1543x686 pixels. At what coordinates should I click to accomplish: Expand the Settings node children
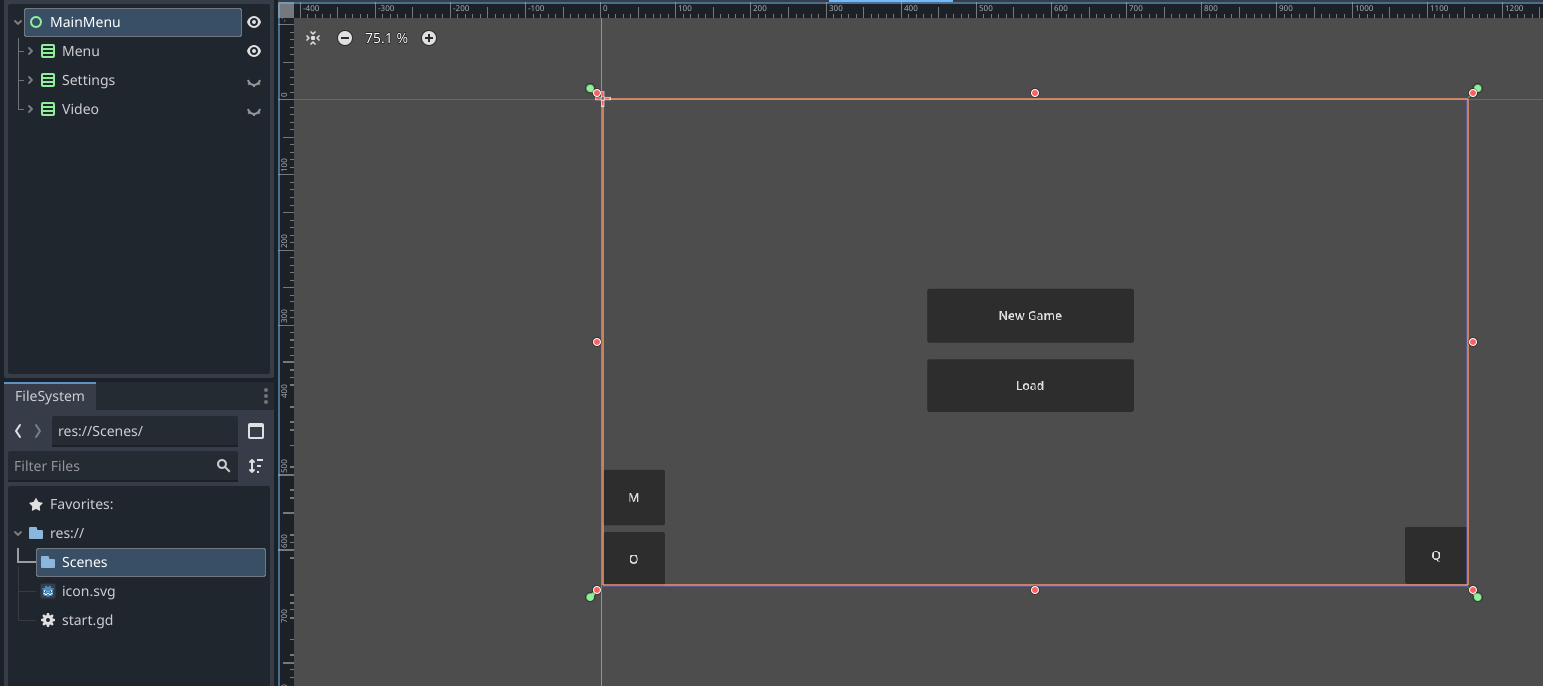(x=31, y=80)
